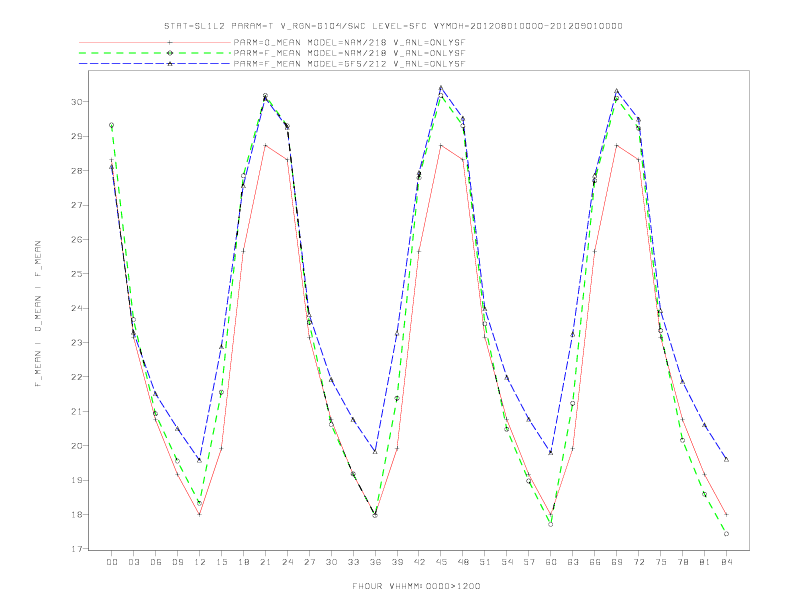Click x-axis tick label 00
The height and width of the screenshot is (612, 792).
point(112,562)
